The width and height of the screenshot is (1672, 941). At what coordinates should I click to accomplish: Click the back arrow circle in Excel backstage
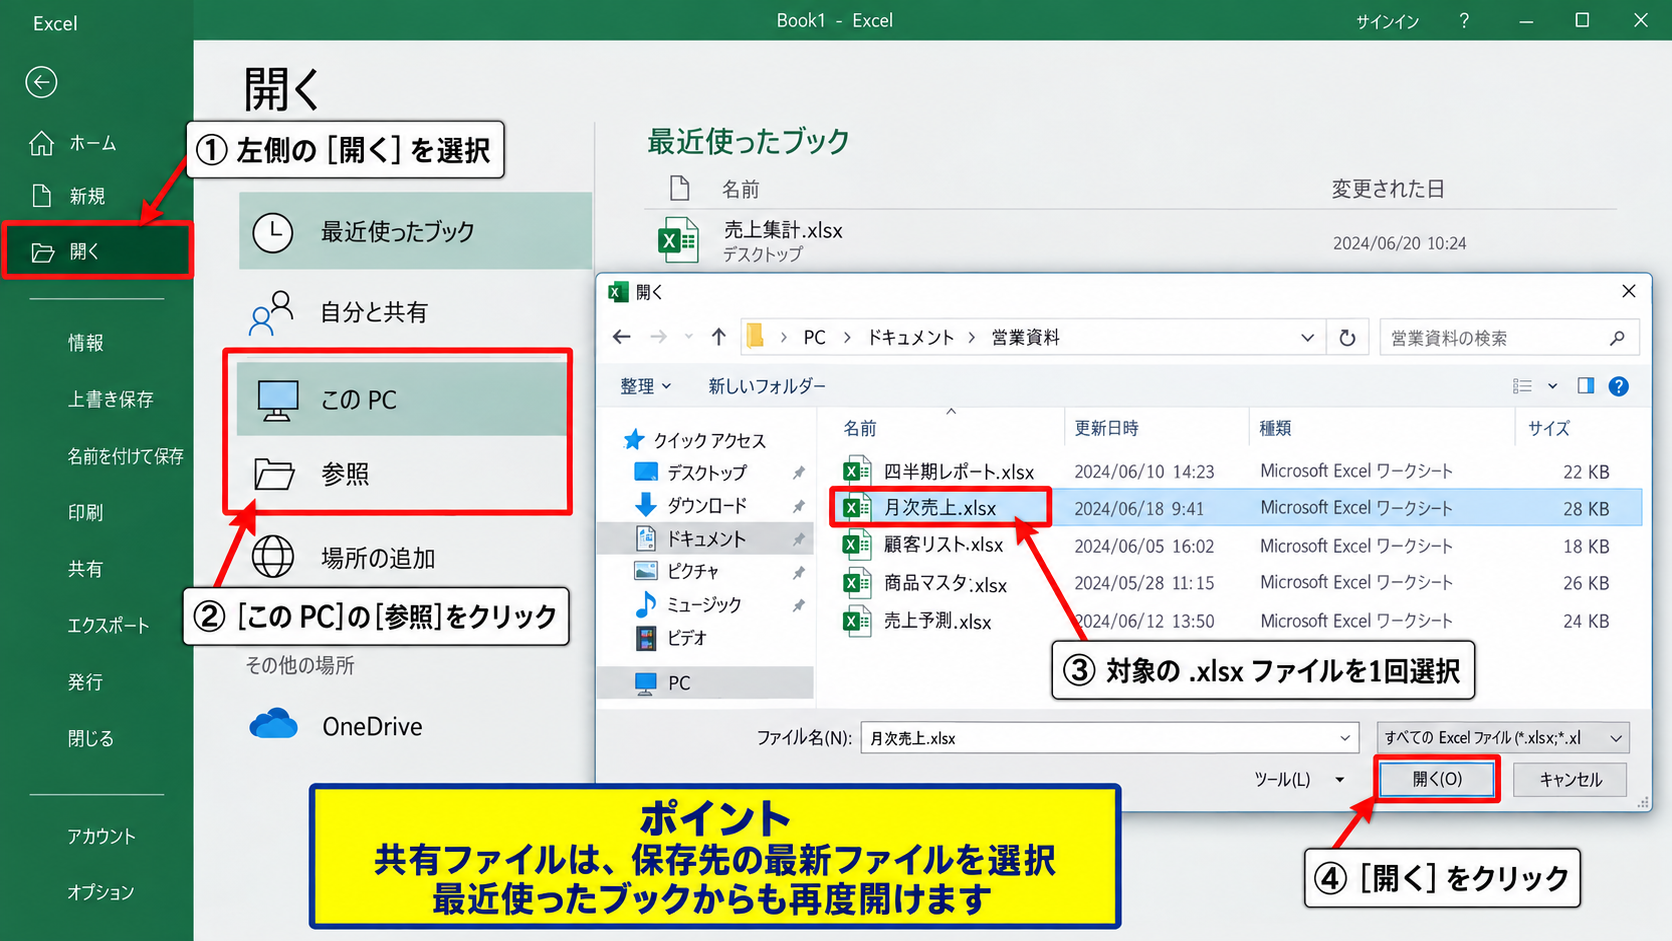(41, 82)
